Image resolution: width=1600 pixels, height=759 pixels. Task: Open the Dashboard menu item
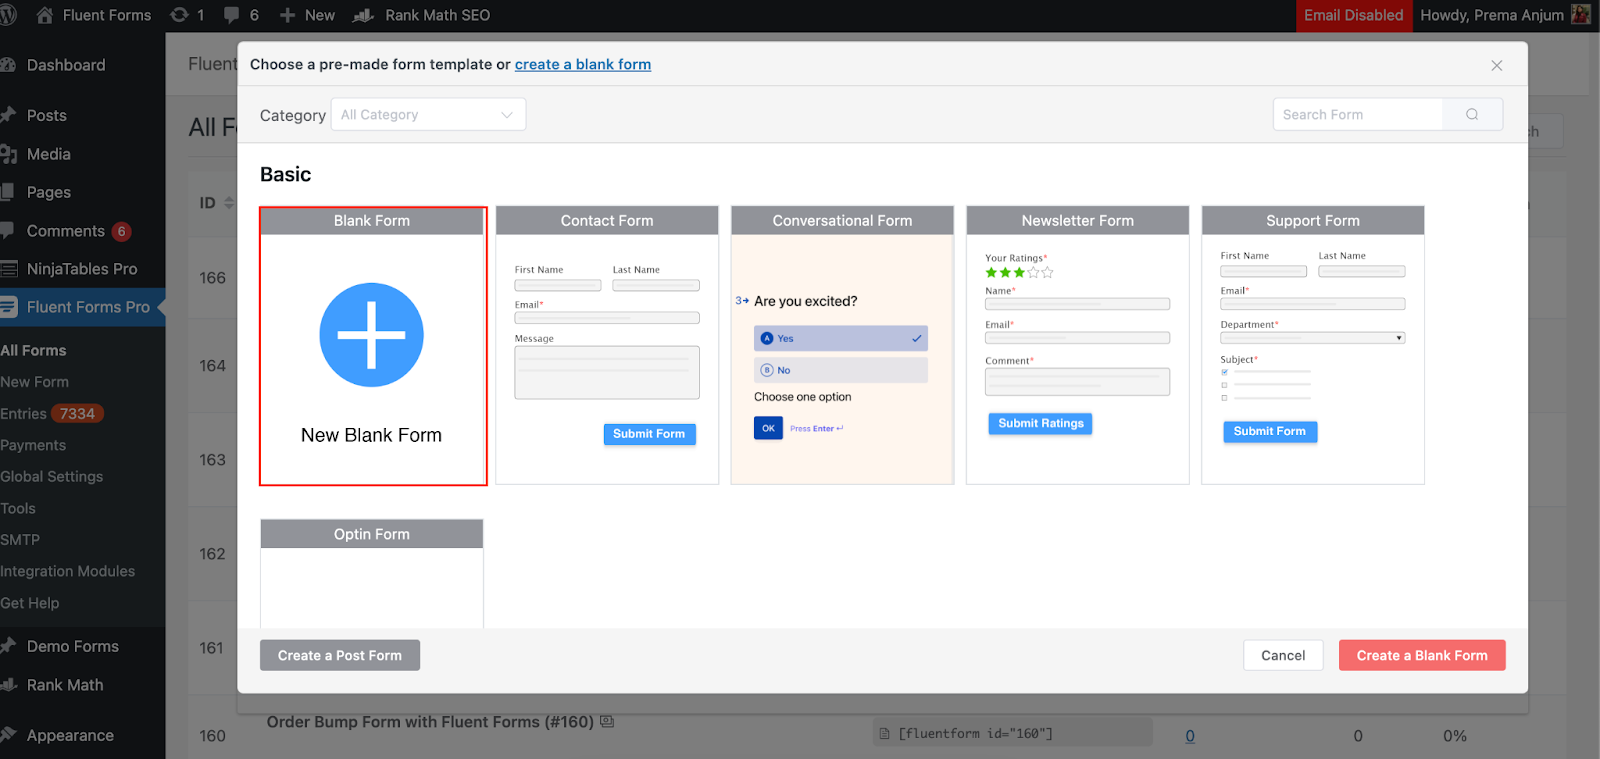[66, 65]
